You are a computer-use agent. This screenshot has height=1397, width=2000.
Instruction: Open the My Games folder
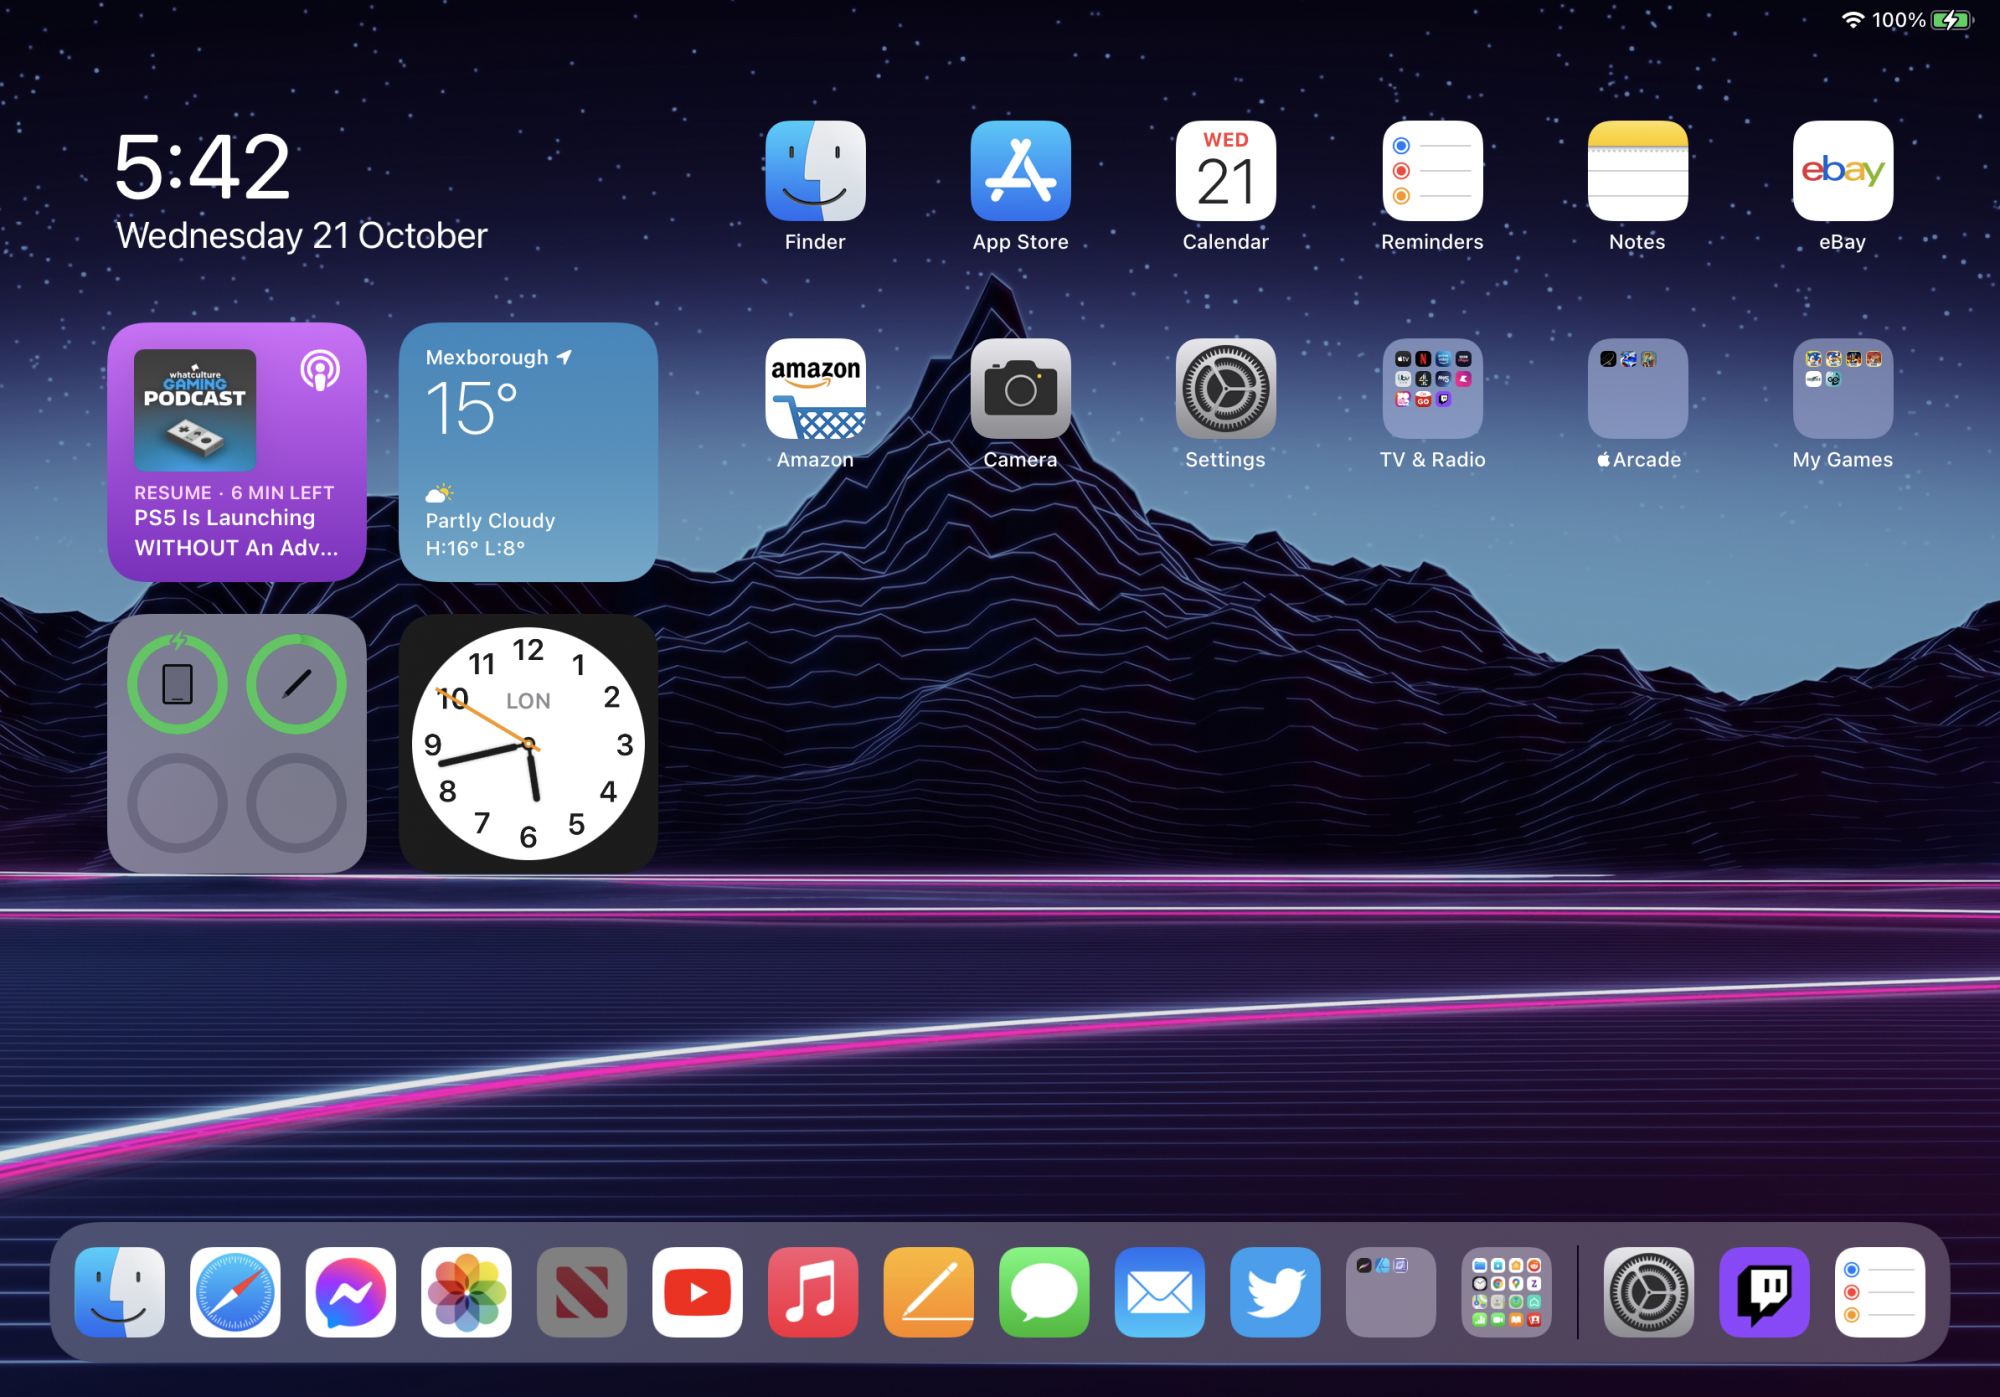click(1842, 389)
